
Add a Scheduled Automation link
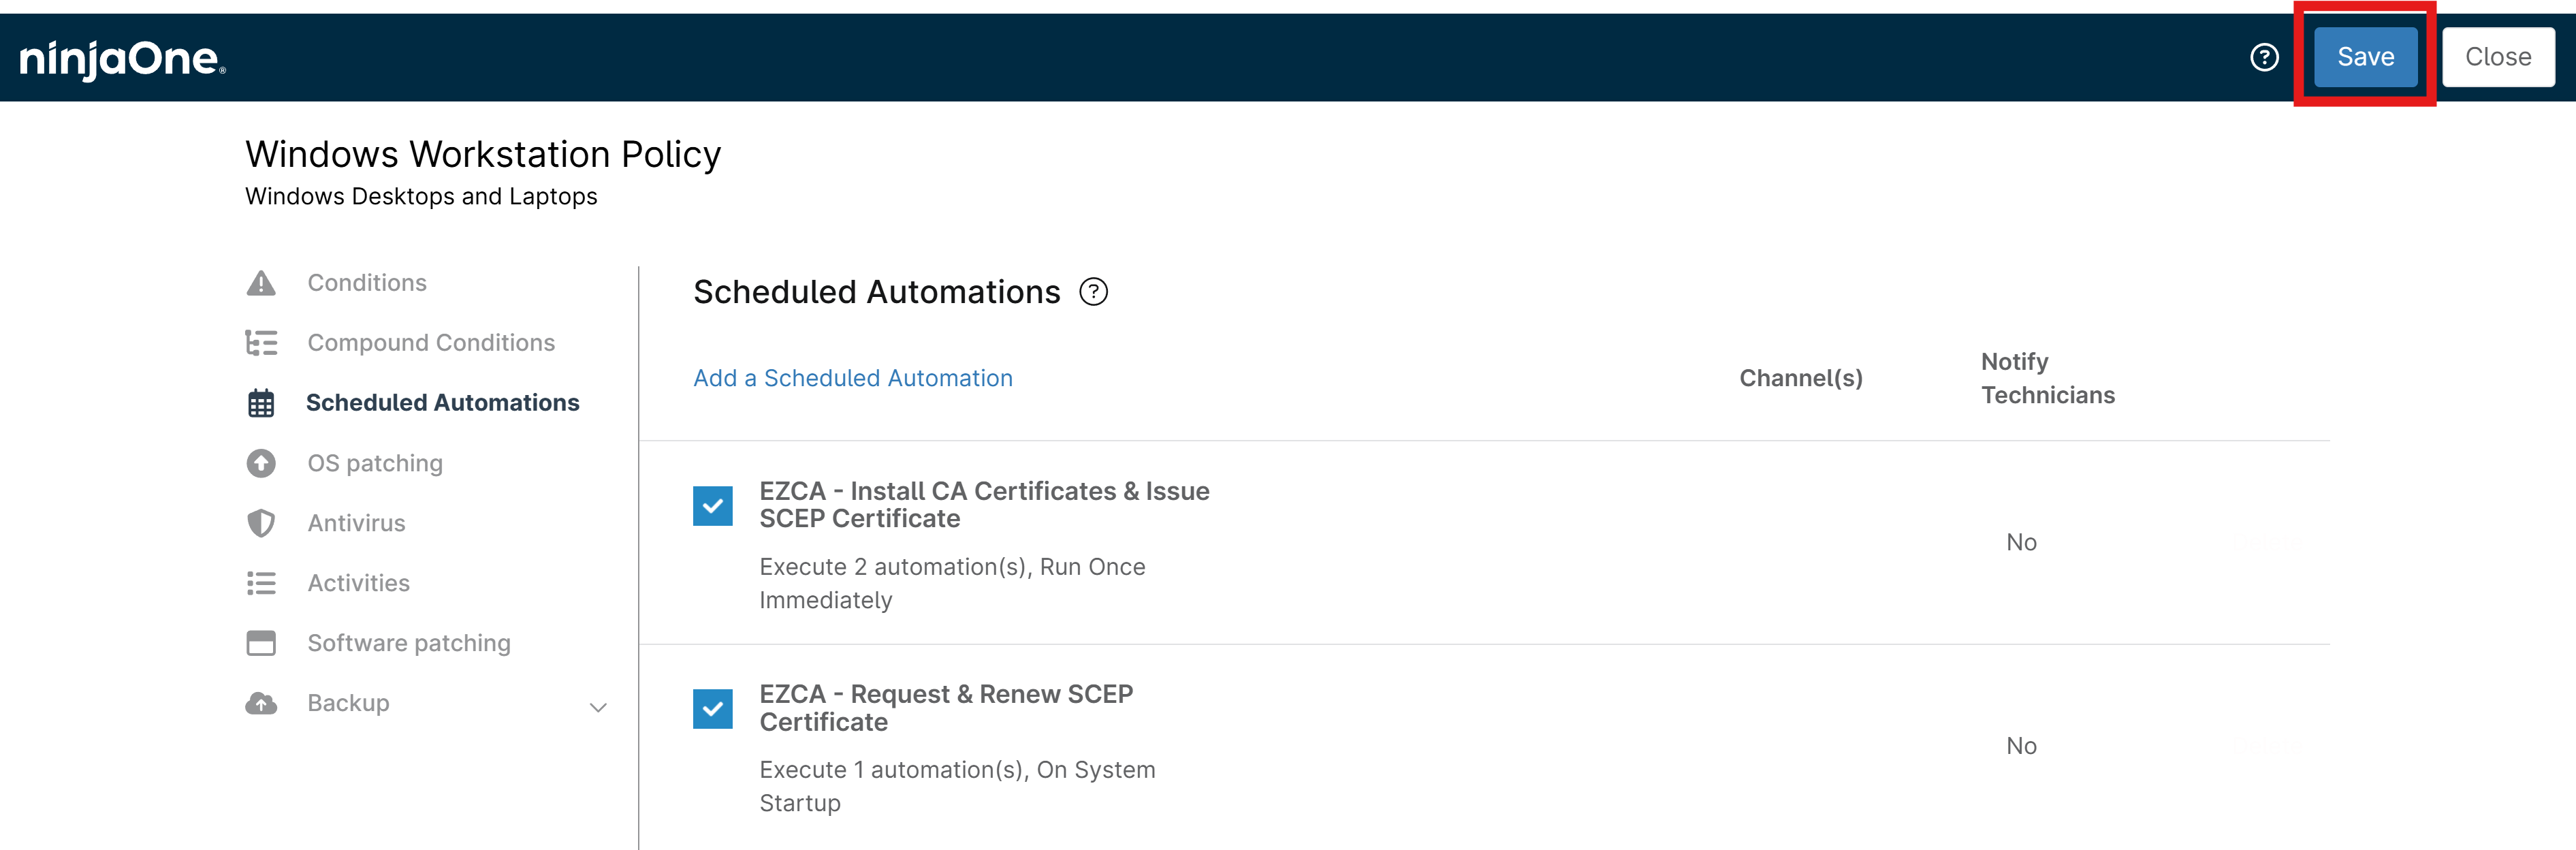(853, 378)
